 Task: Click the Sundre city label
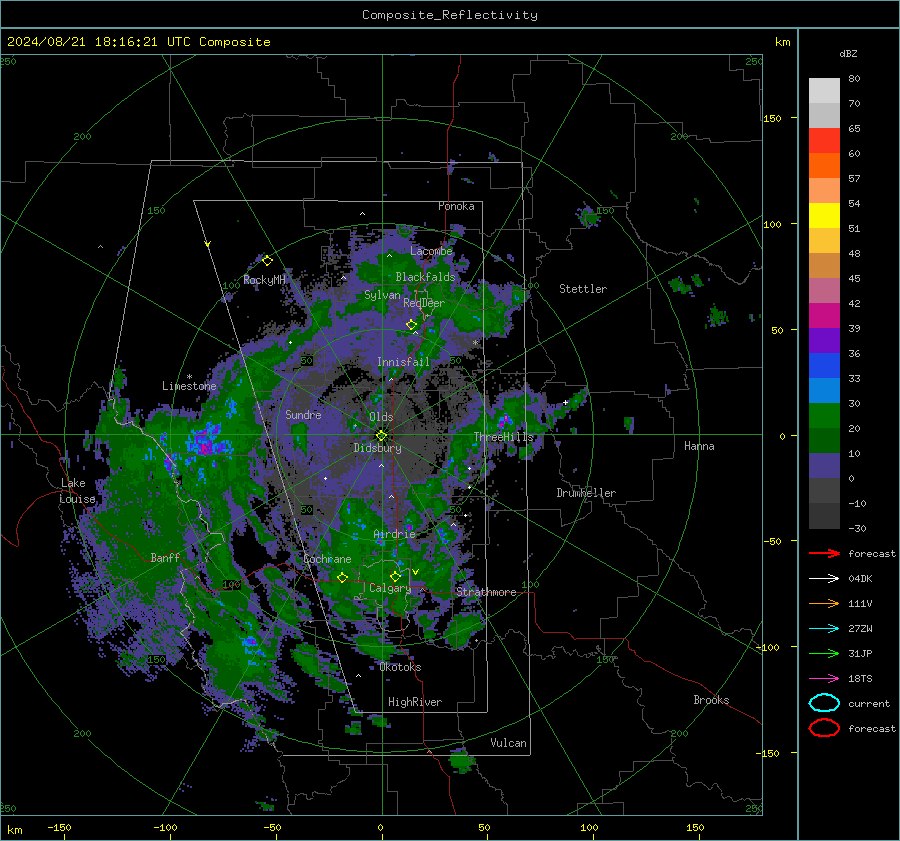pos(303,414)
